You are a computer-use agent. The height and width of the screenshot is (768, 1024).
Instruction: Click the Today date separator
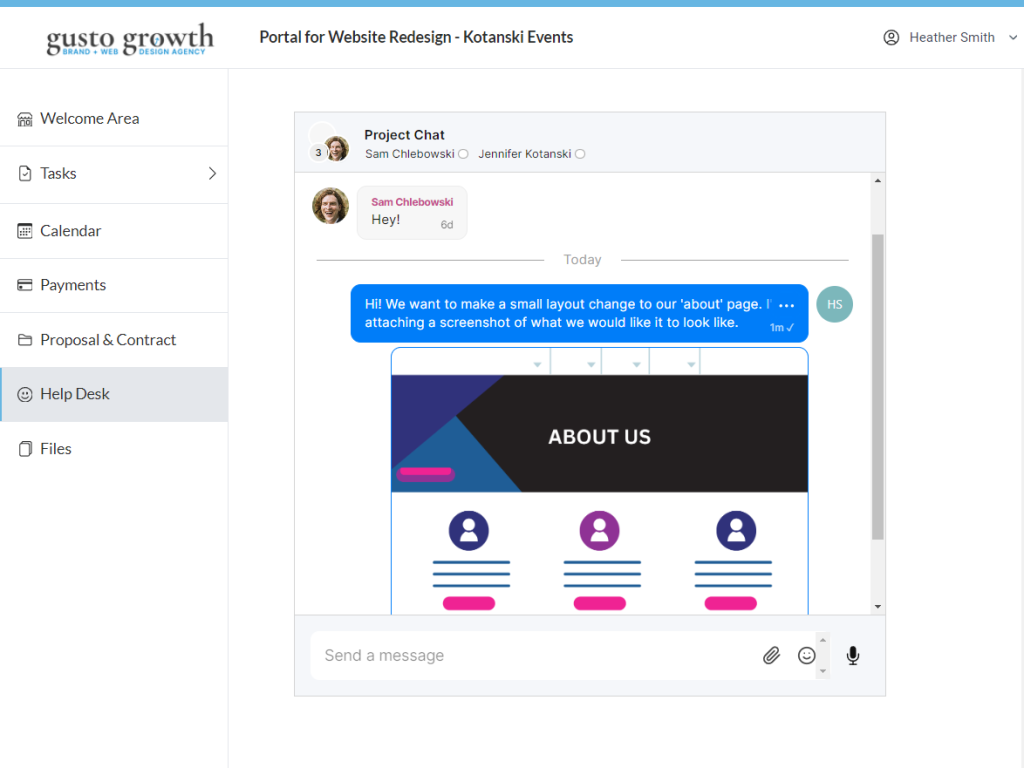(583, 260)
